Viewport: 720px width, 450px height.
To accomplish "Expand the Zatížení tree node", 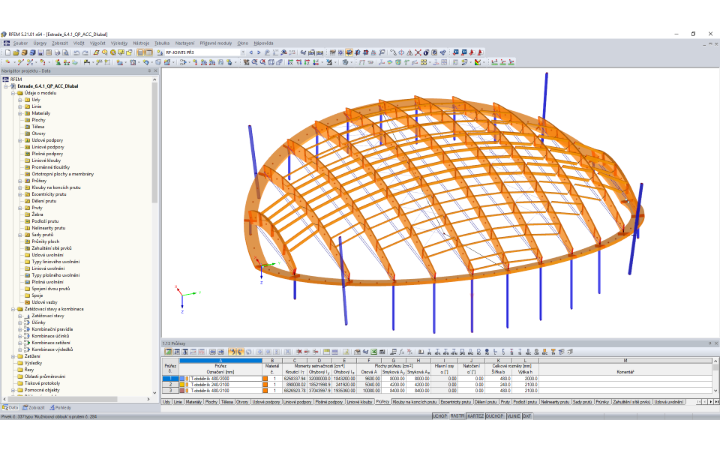I will click(x=13, y=356).
